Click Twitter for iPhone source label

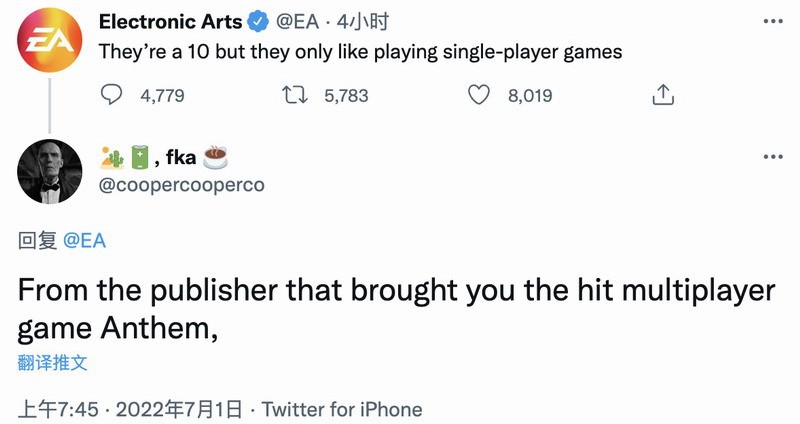342,409
